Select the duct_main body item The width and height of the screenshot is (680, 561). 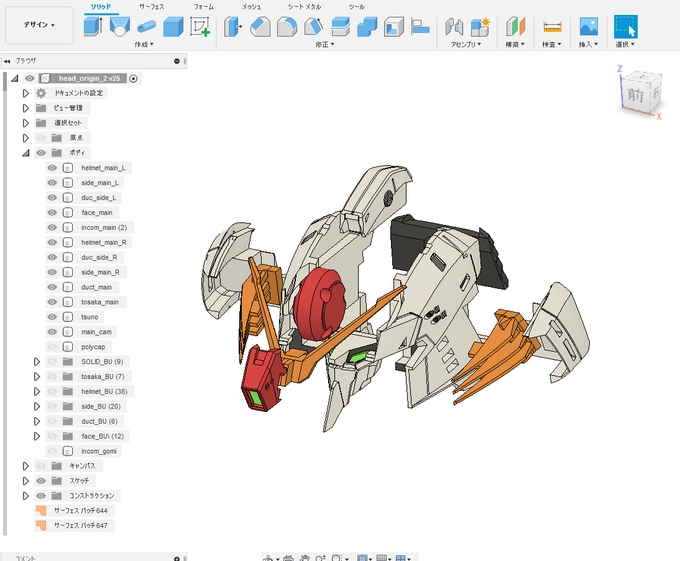pyautogui.click(x=96, y=287)
